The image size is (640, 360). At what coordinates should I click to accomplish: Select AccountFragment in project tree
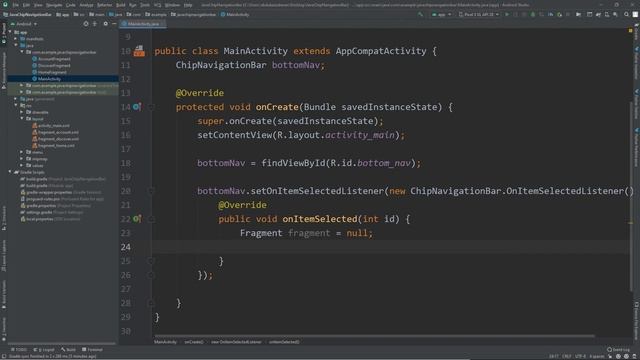51,59
